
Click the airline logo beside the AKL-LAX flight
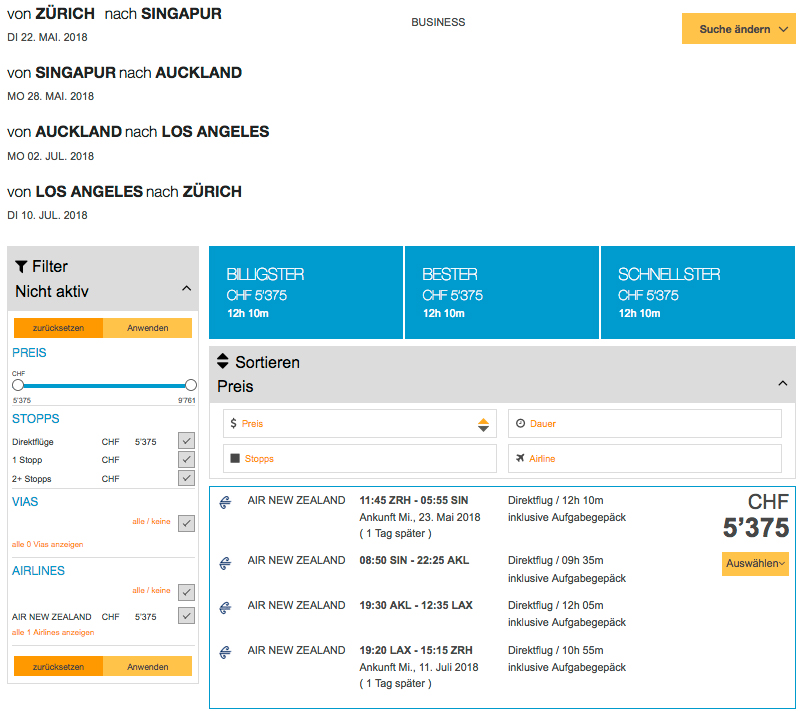pos(224,607)
